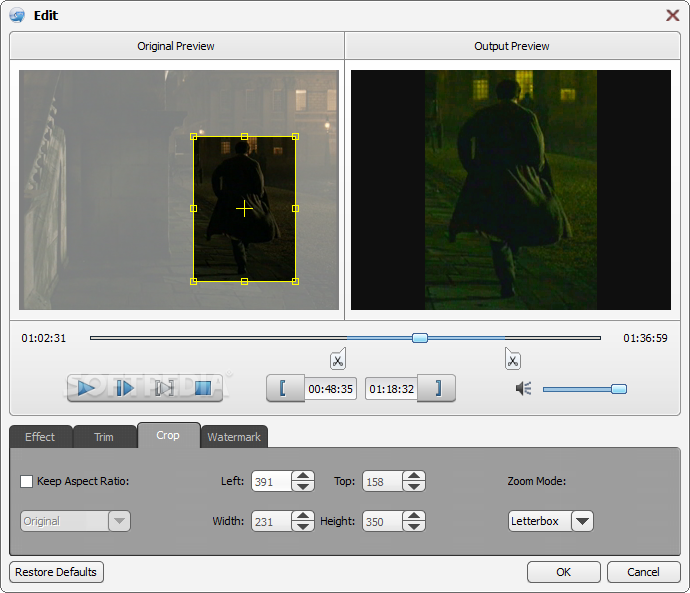Click the right scissors trim marker
Screen dimensions: 690x593
[x=513, y=359]
